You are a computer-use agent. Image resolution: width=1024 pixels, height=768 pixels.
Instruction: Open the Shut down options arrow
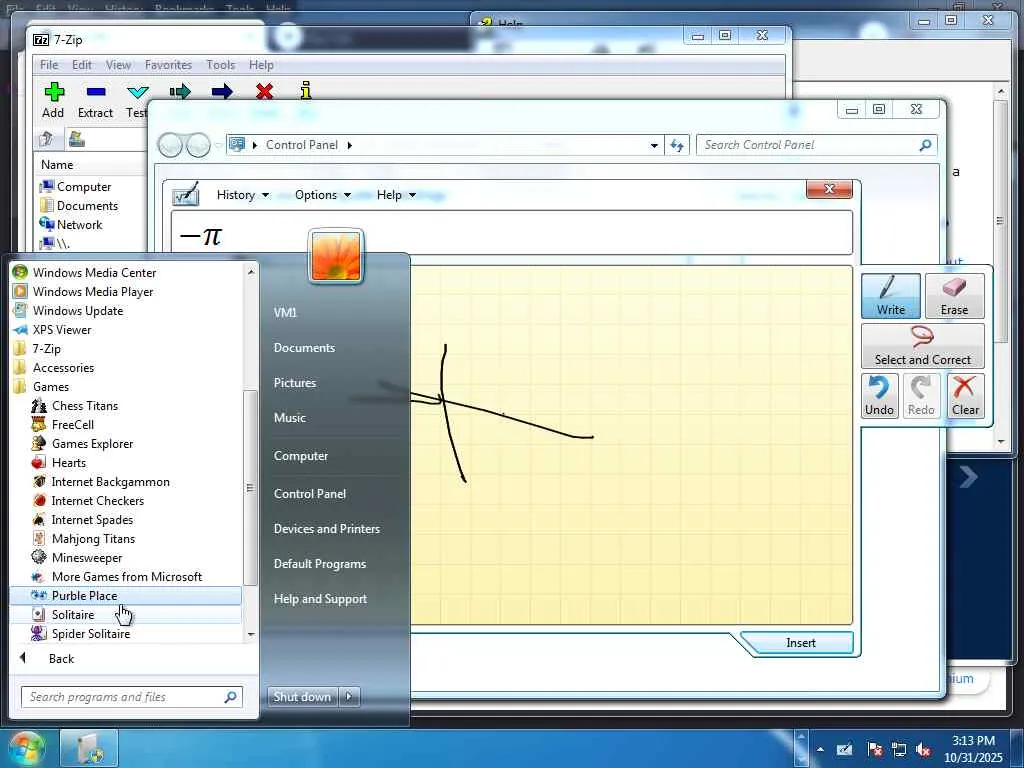pos(349,696)
